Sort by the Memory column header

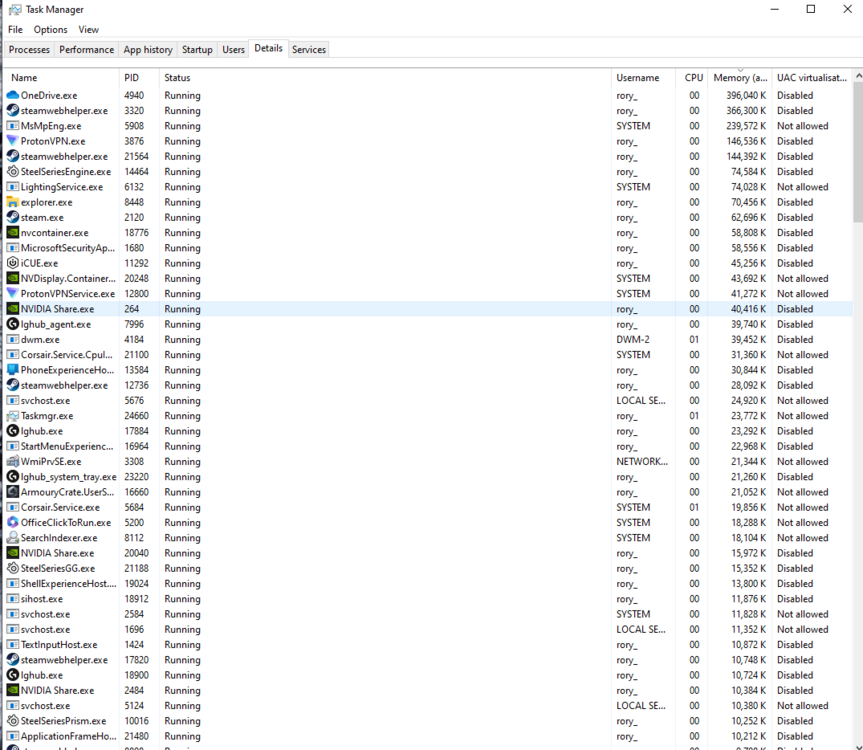click(740, 78)
